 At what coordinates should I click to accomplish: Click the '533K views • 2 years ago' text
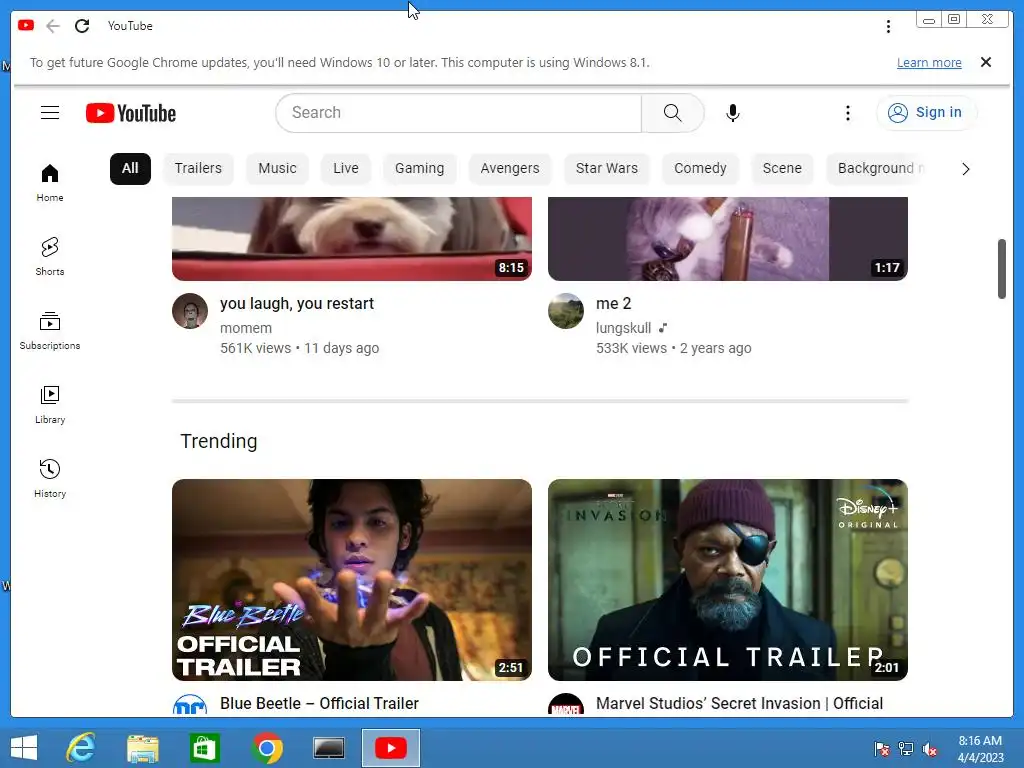tap(673, 348)
